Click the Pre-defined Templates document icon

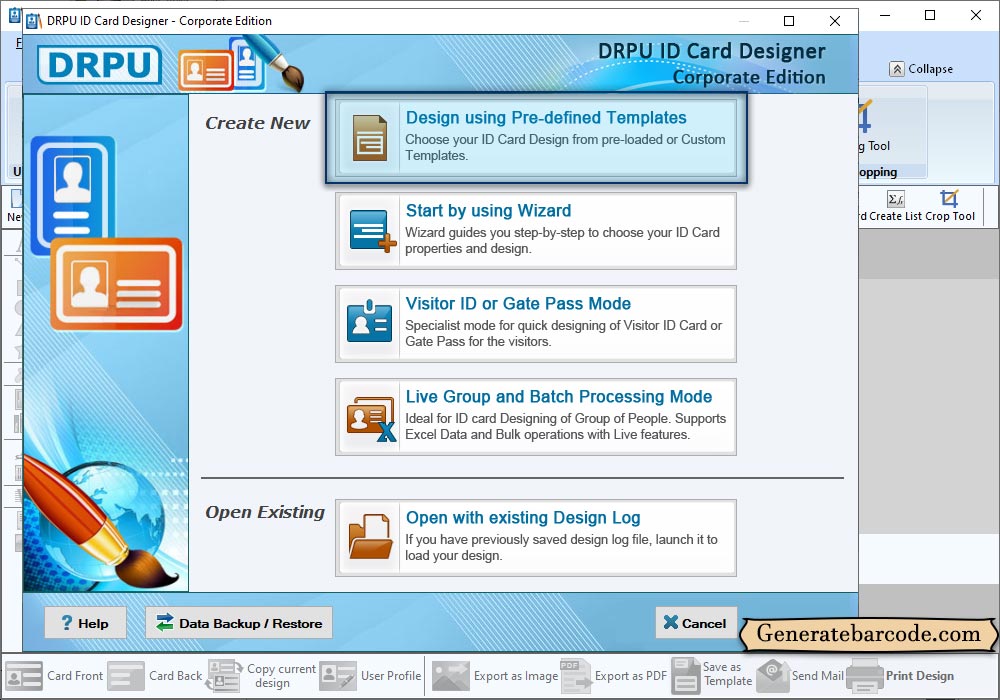(x=370, y=138)
